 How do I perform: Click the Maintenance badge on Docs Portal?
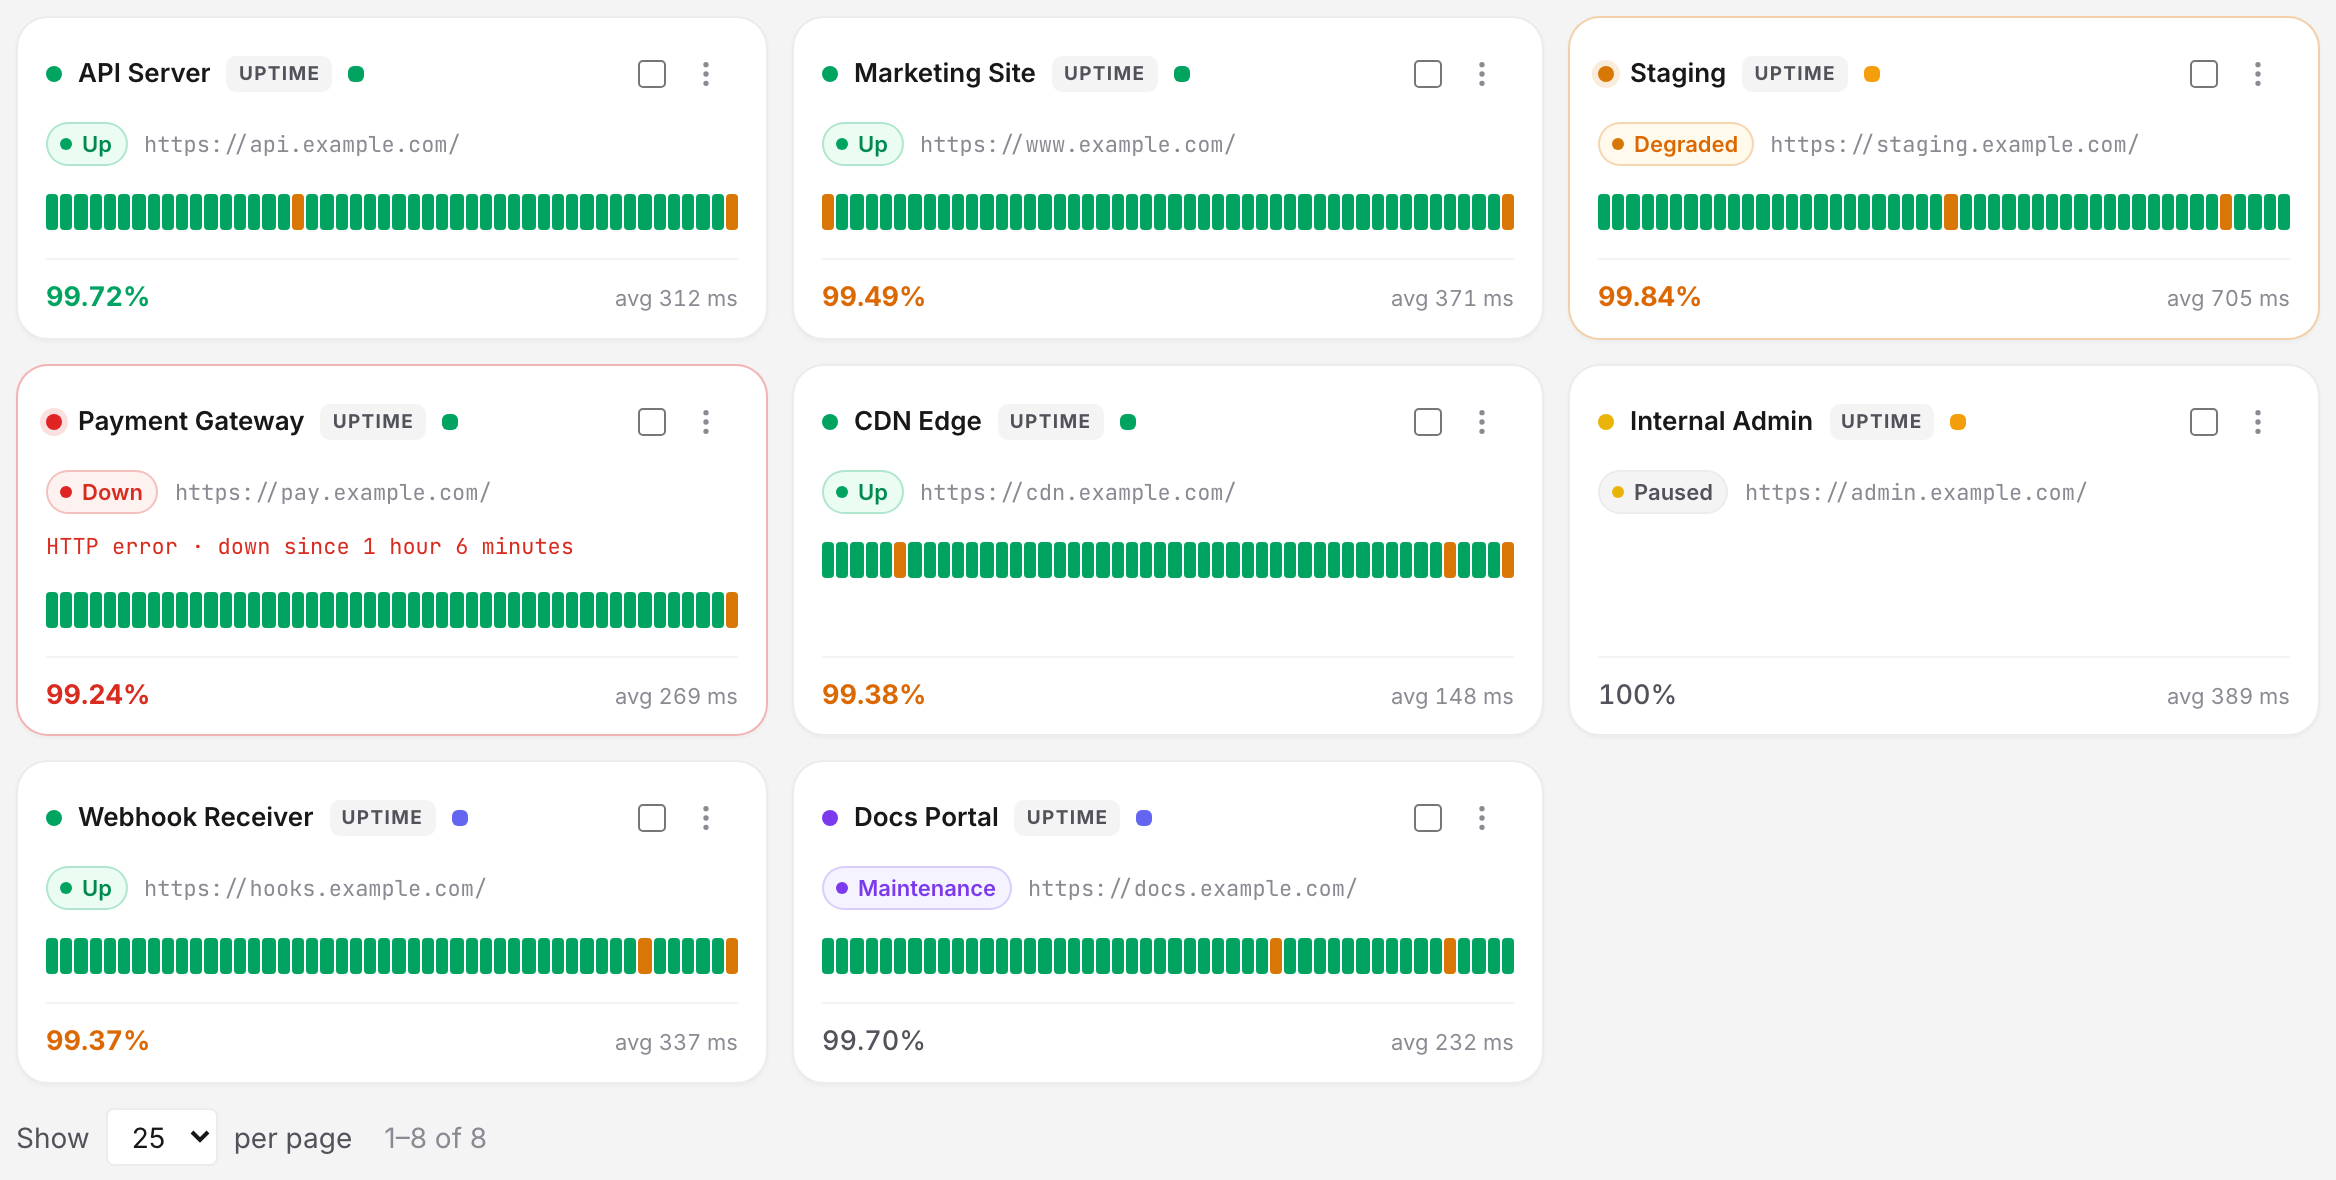click(916, 888)
